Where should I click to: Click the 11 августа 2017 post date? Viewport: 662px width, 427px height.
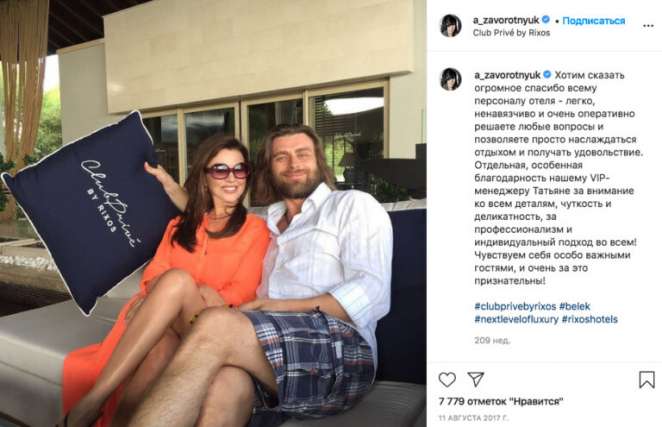tap(474, 418)
